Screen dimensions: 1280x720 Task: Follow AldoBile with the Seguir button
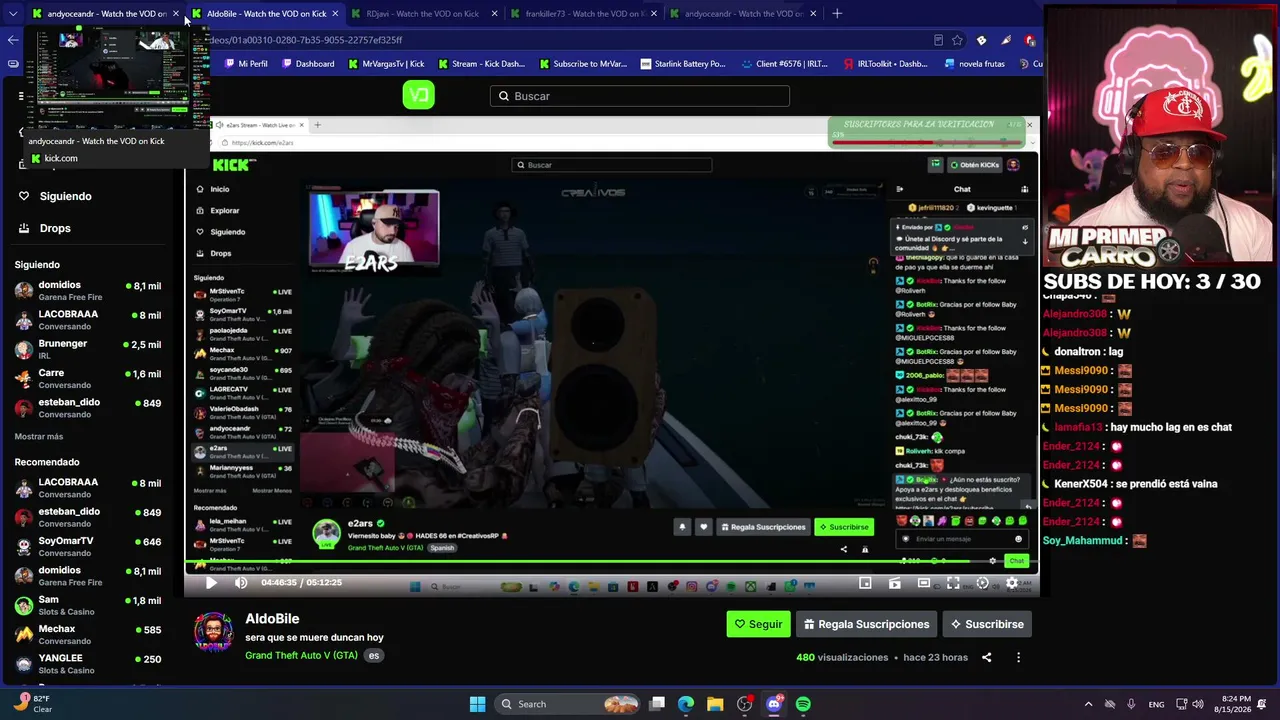click(x=758, y=624)
